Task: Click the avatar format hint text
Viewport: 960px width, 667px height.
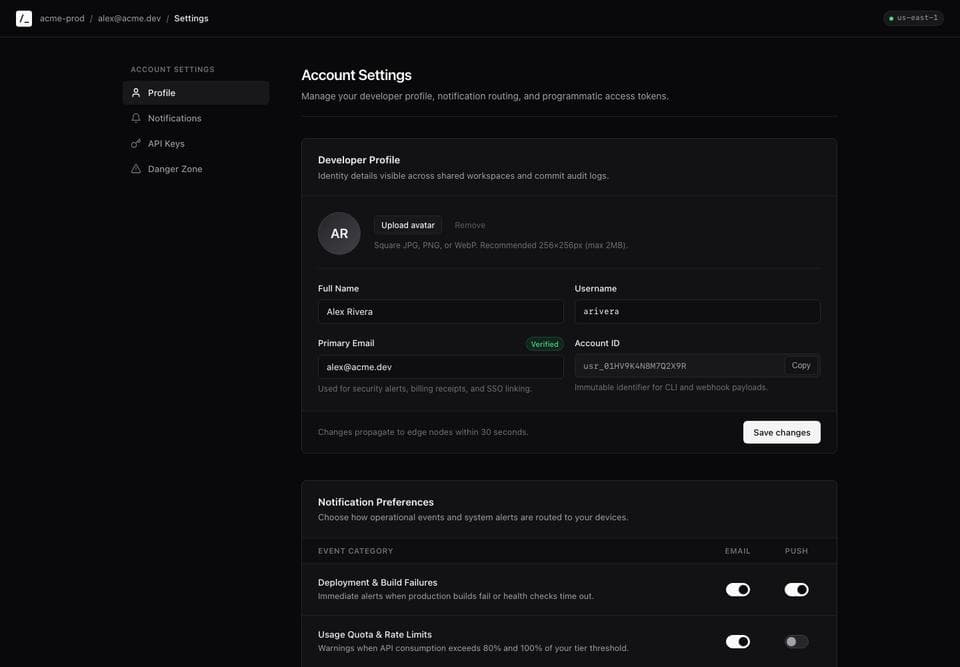Action: click(500, 245)
